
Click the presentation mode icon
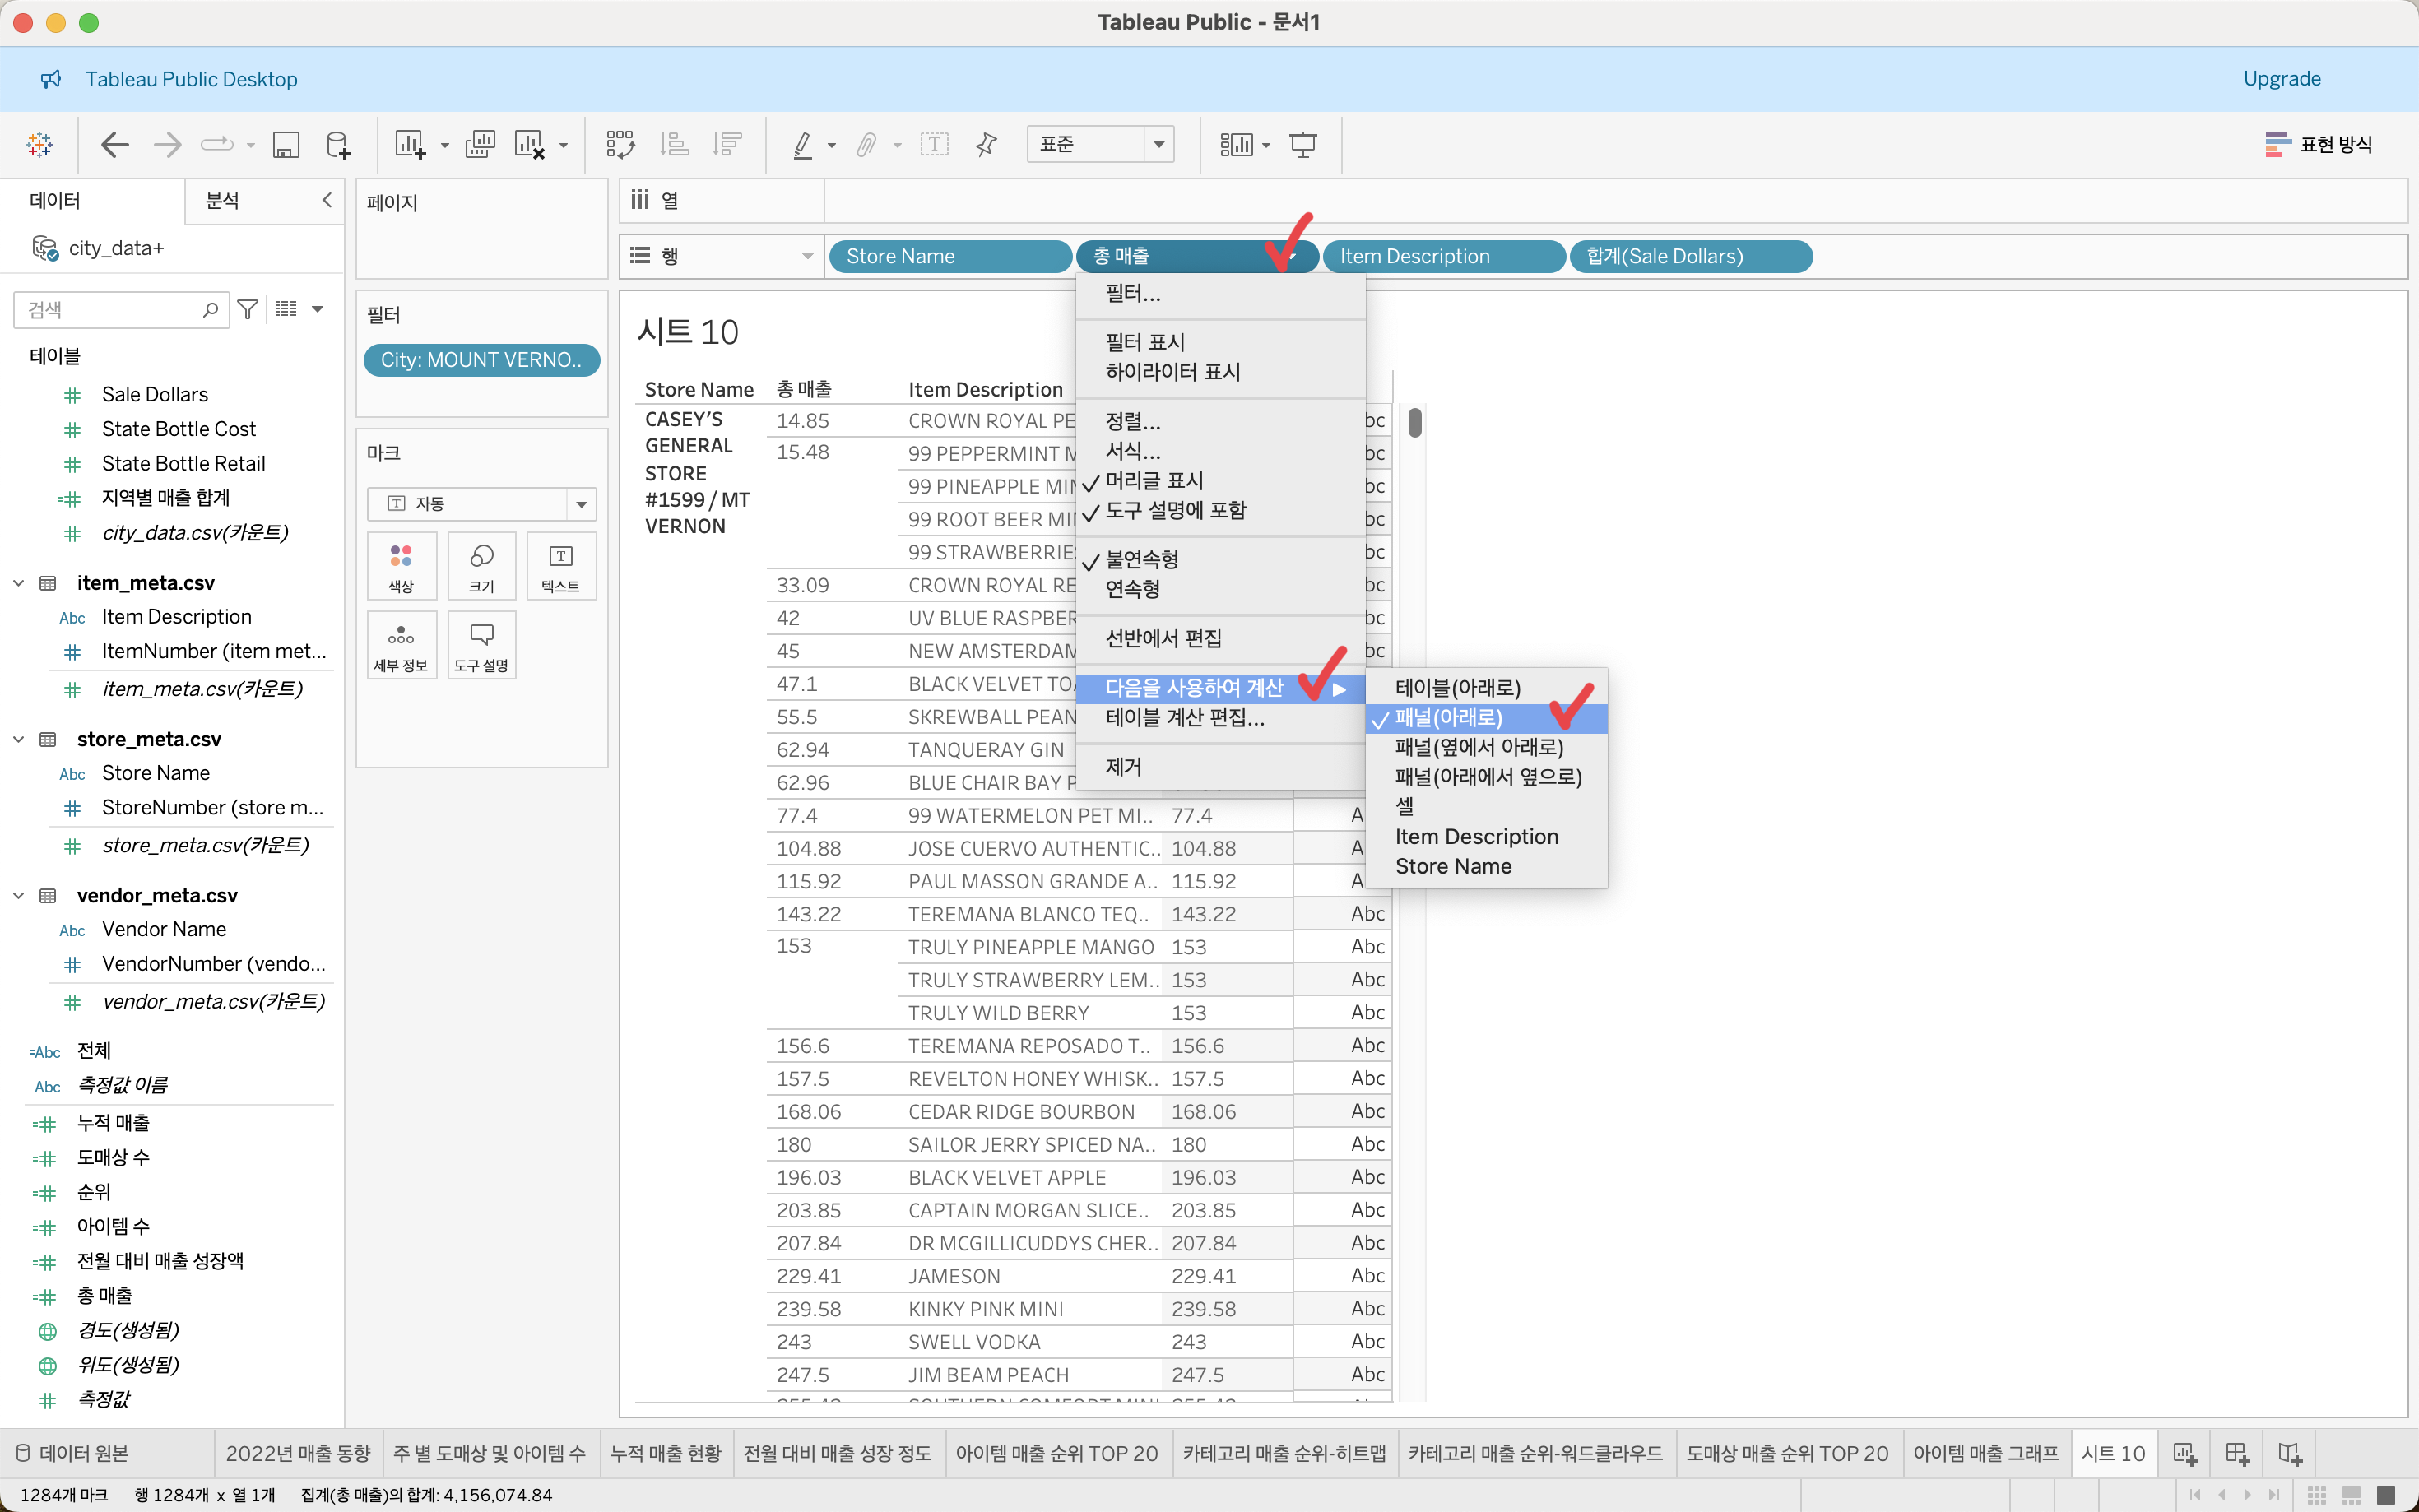pos(1302,145)
